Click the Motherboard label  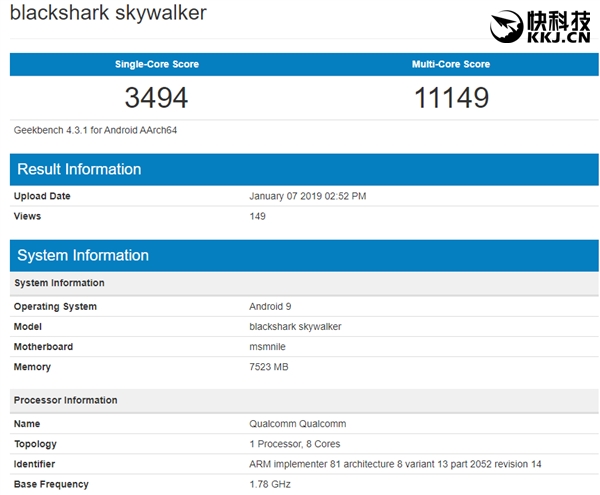[43, 347]
